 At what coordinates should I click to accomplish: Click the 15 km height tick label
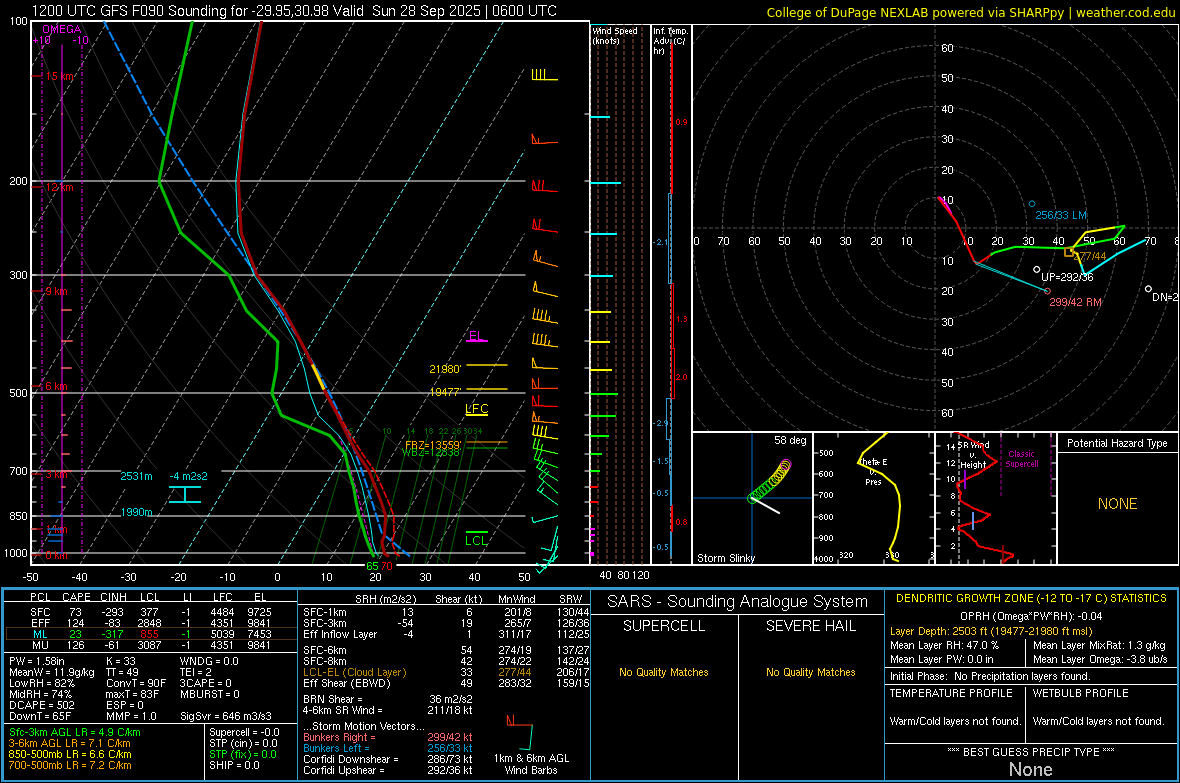(59, 76)
